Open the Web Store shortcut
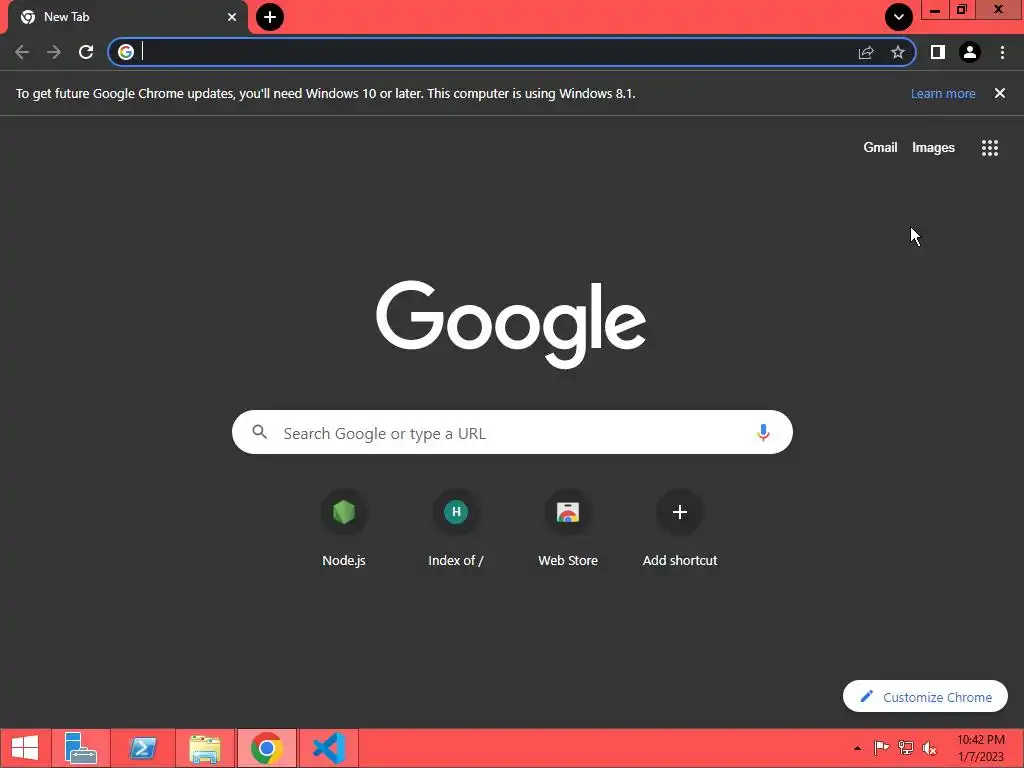1024x768 pixels. [568, 530]
